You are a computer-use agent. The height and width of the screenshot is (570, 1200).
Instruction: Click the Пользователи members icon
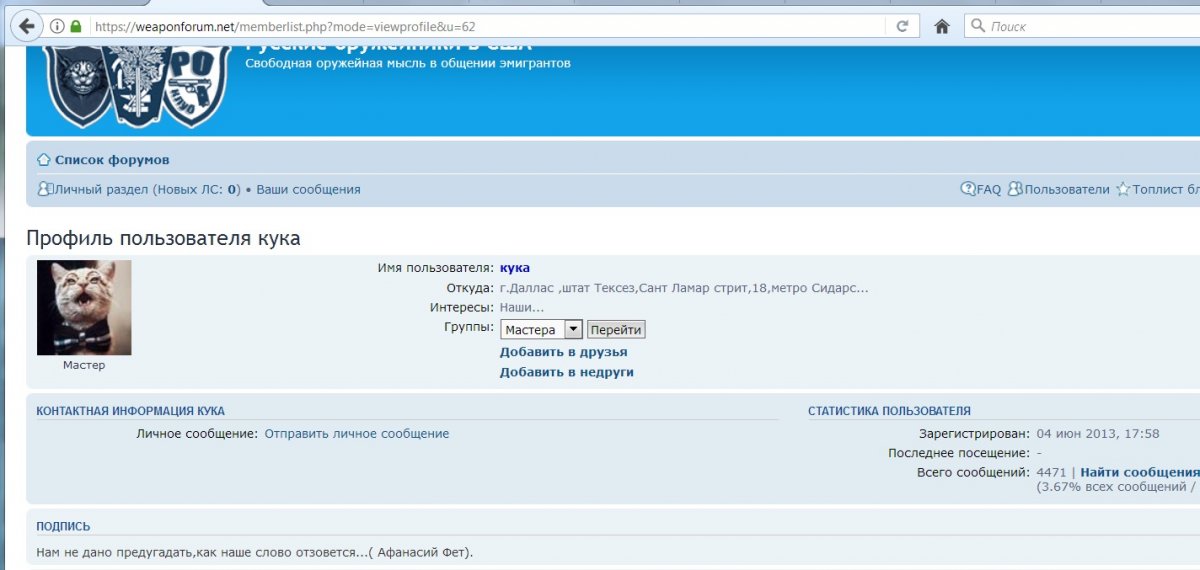[1015, 189]
